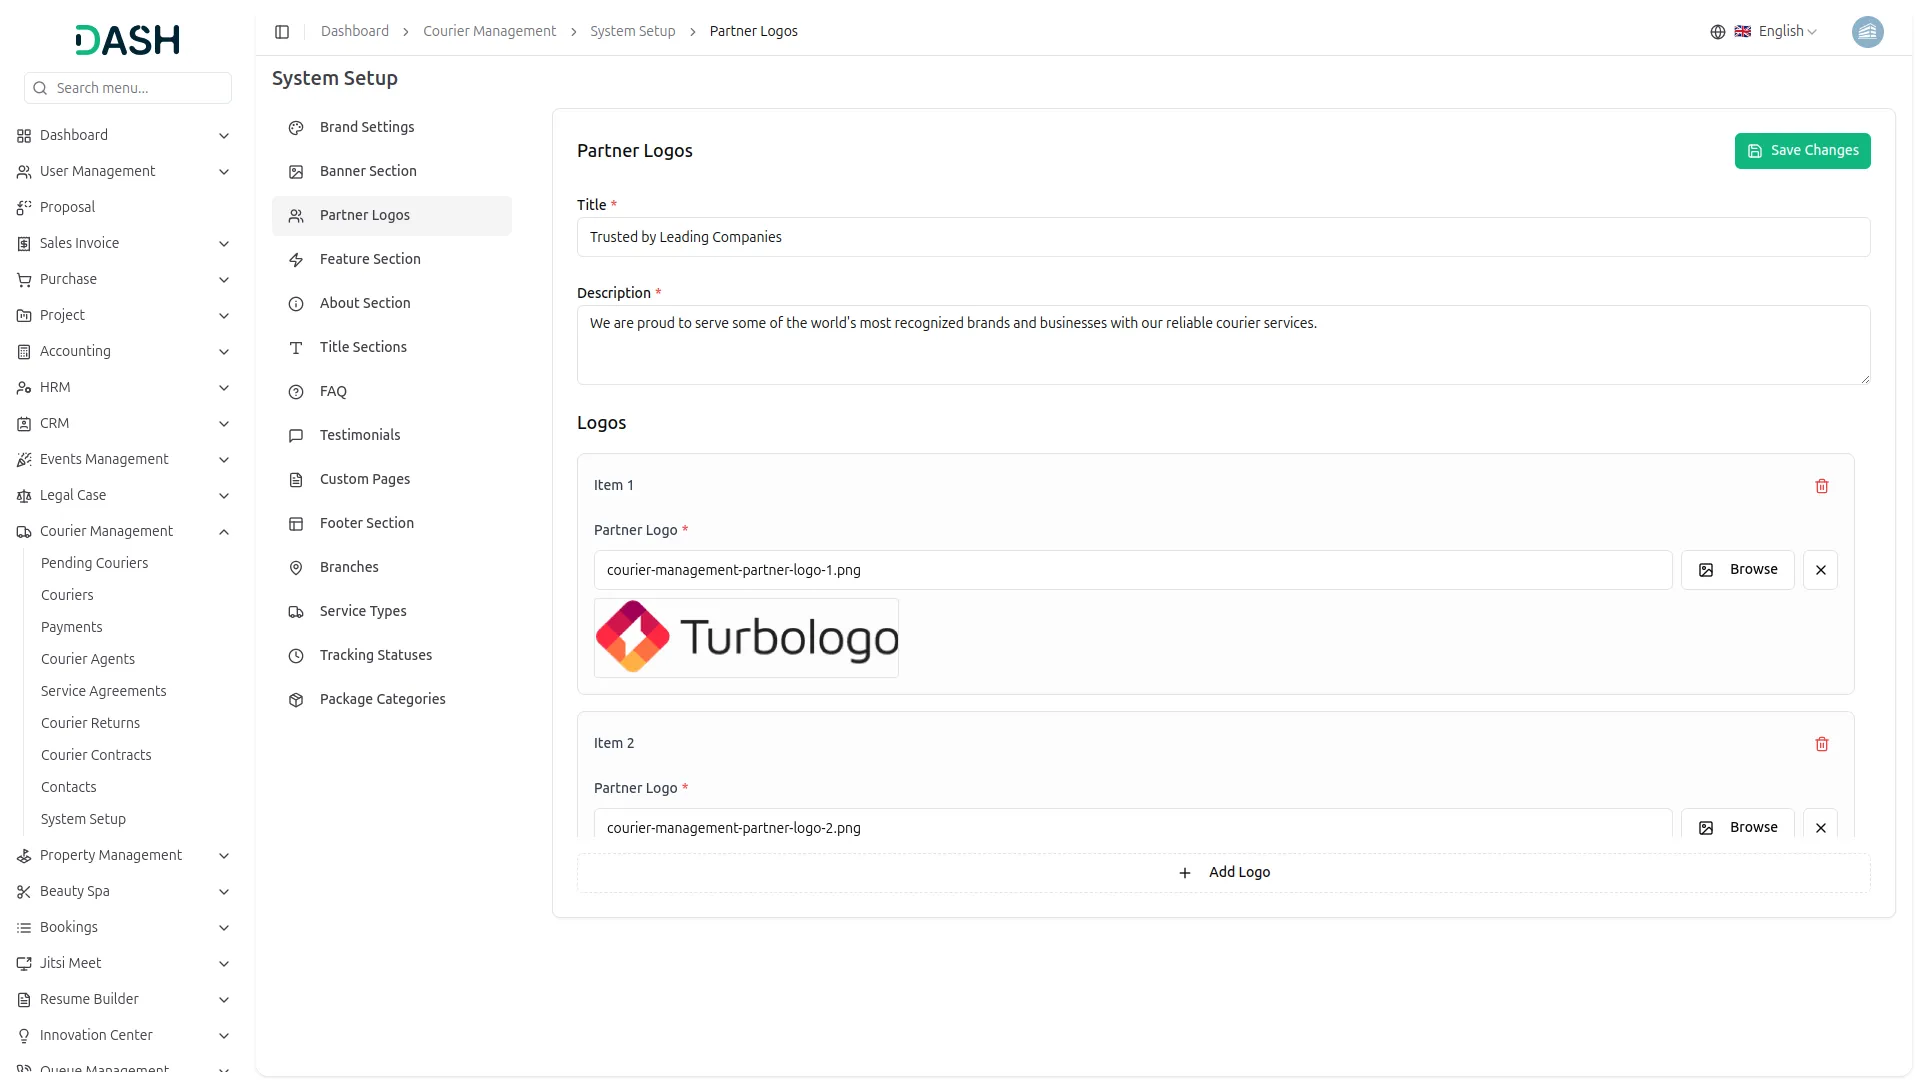Click the Title input field
Viewport: 1920px width, 1080px height.
(1223, 237)
